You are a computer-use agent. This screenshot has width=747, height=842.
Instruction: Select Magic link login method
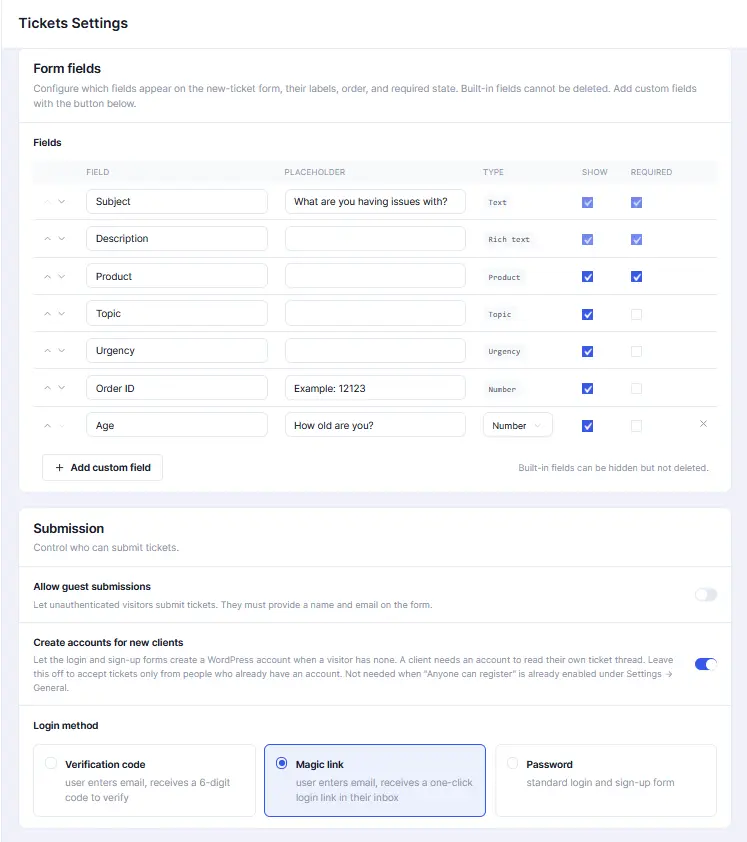(375, 780)
